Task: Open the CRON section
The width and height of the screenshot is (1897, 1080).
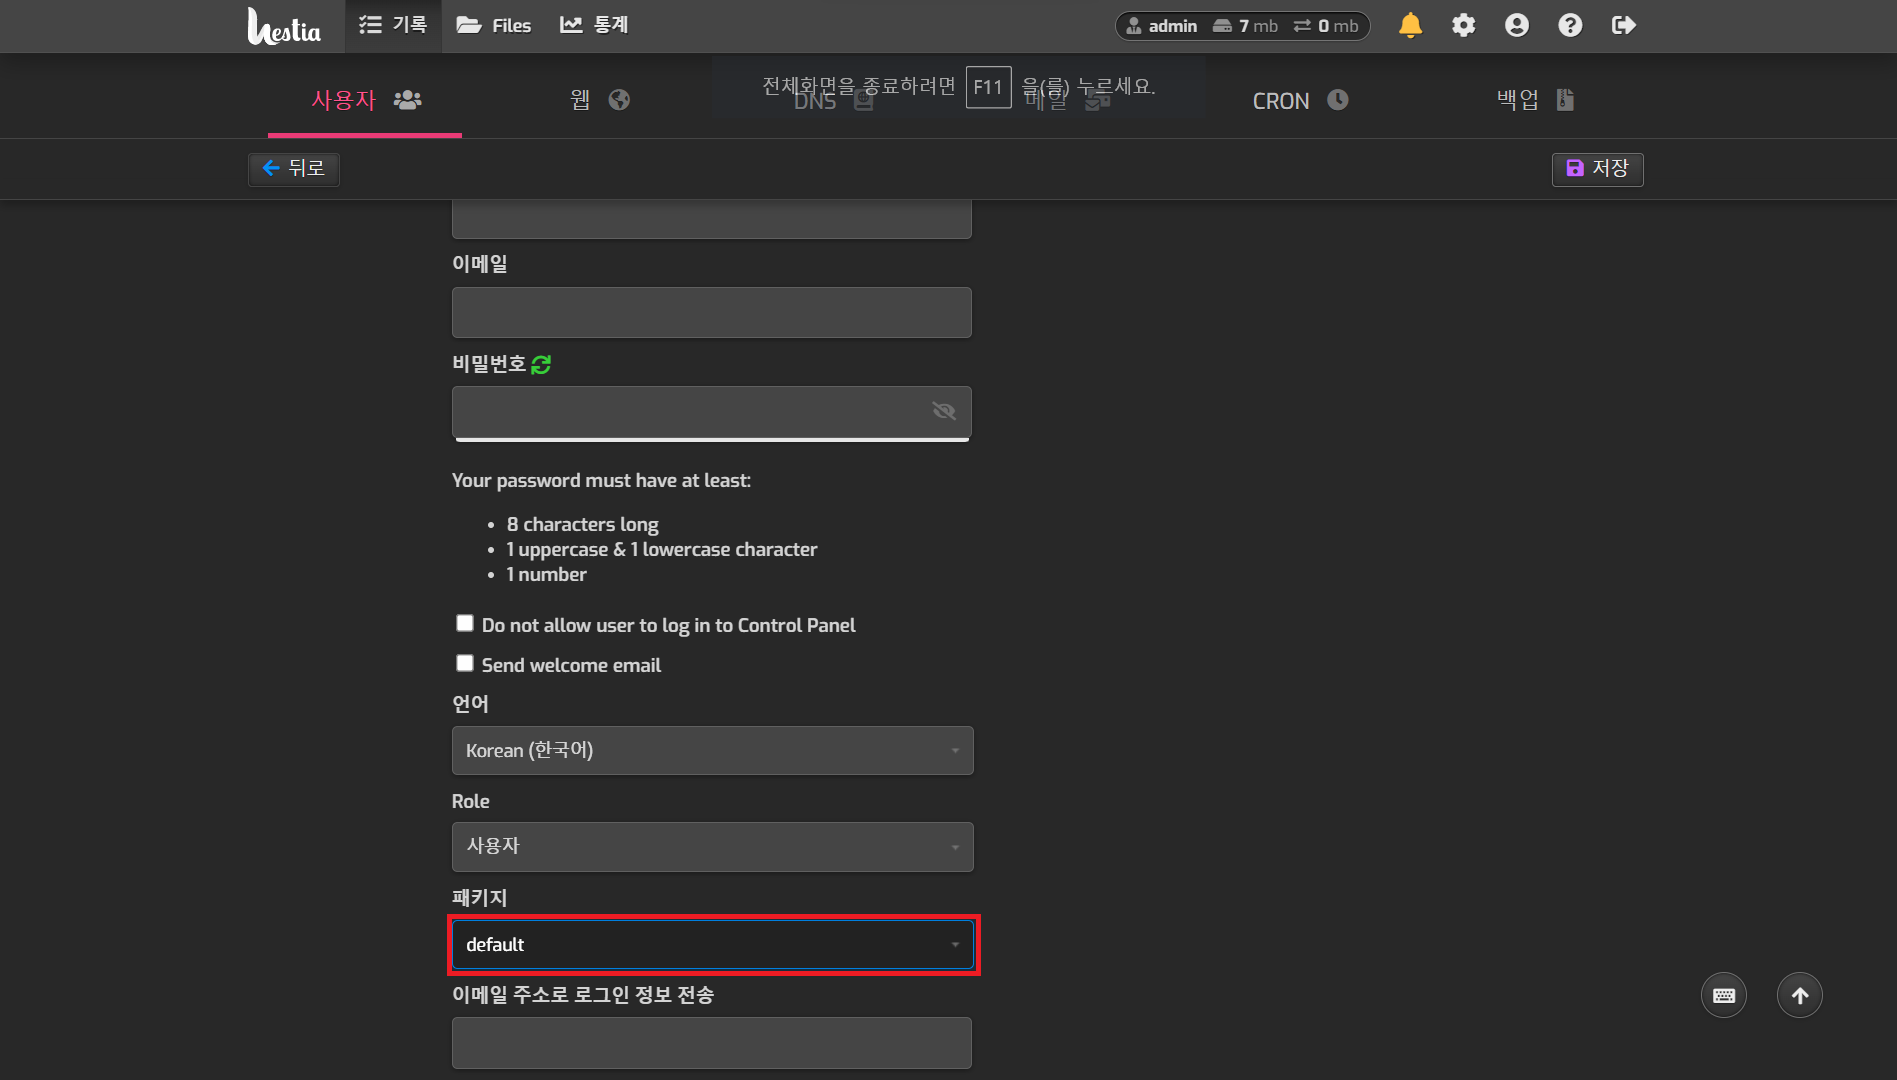Action: click(1298, 99)
